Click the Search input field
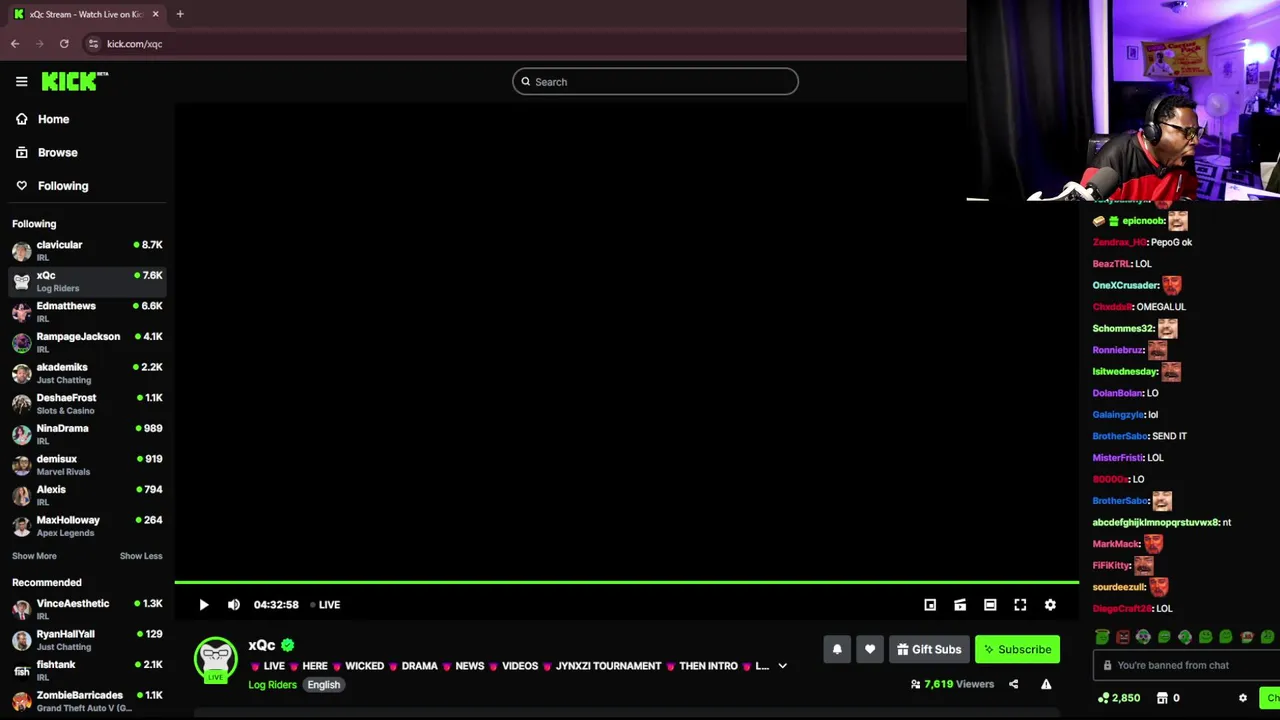 [x=655, y=82]
